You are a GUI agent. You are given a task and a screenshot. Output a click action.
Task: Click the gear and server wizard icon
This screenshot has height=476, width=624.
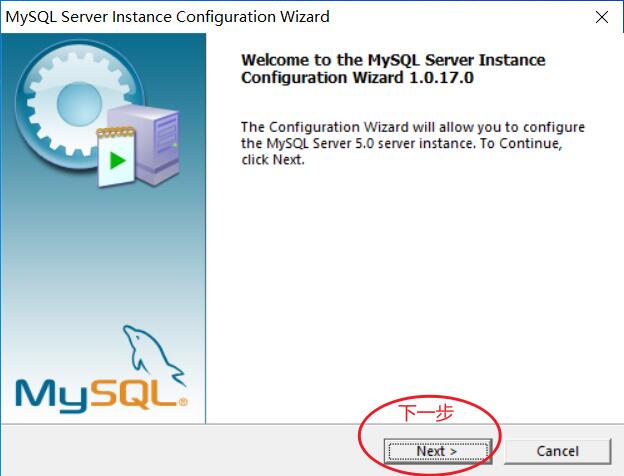[98, 113]
